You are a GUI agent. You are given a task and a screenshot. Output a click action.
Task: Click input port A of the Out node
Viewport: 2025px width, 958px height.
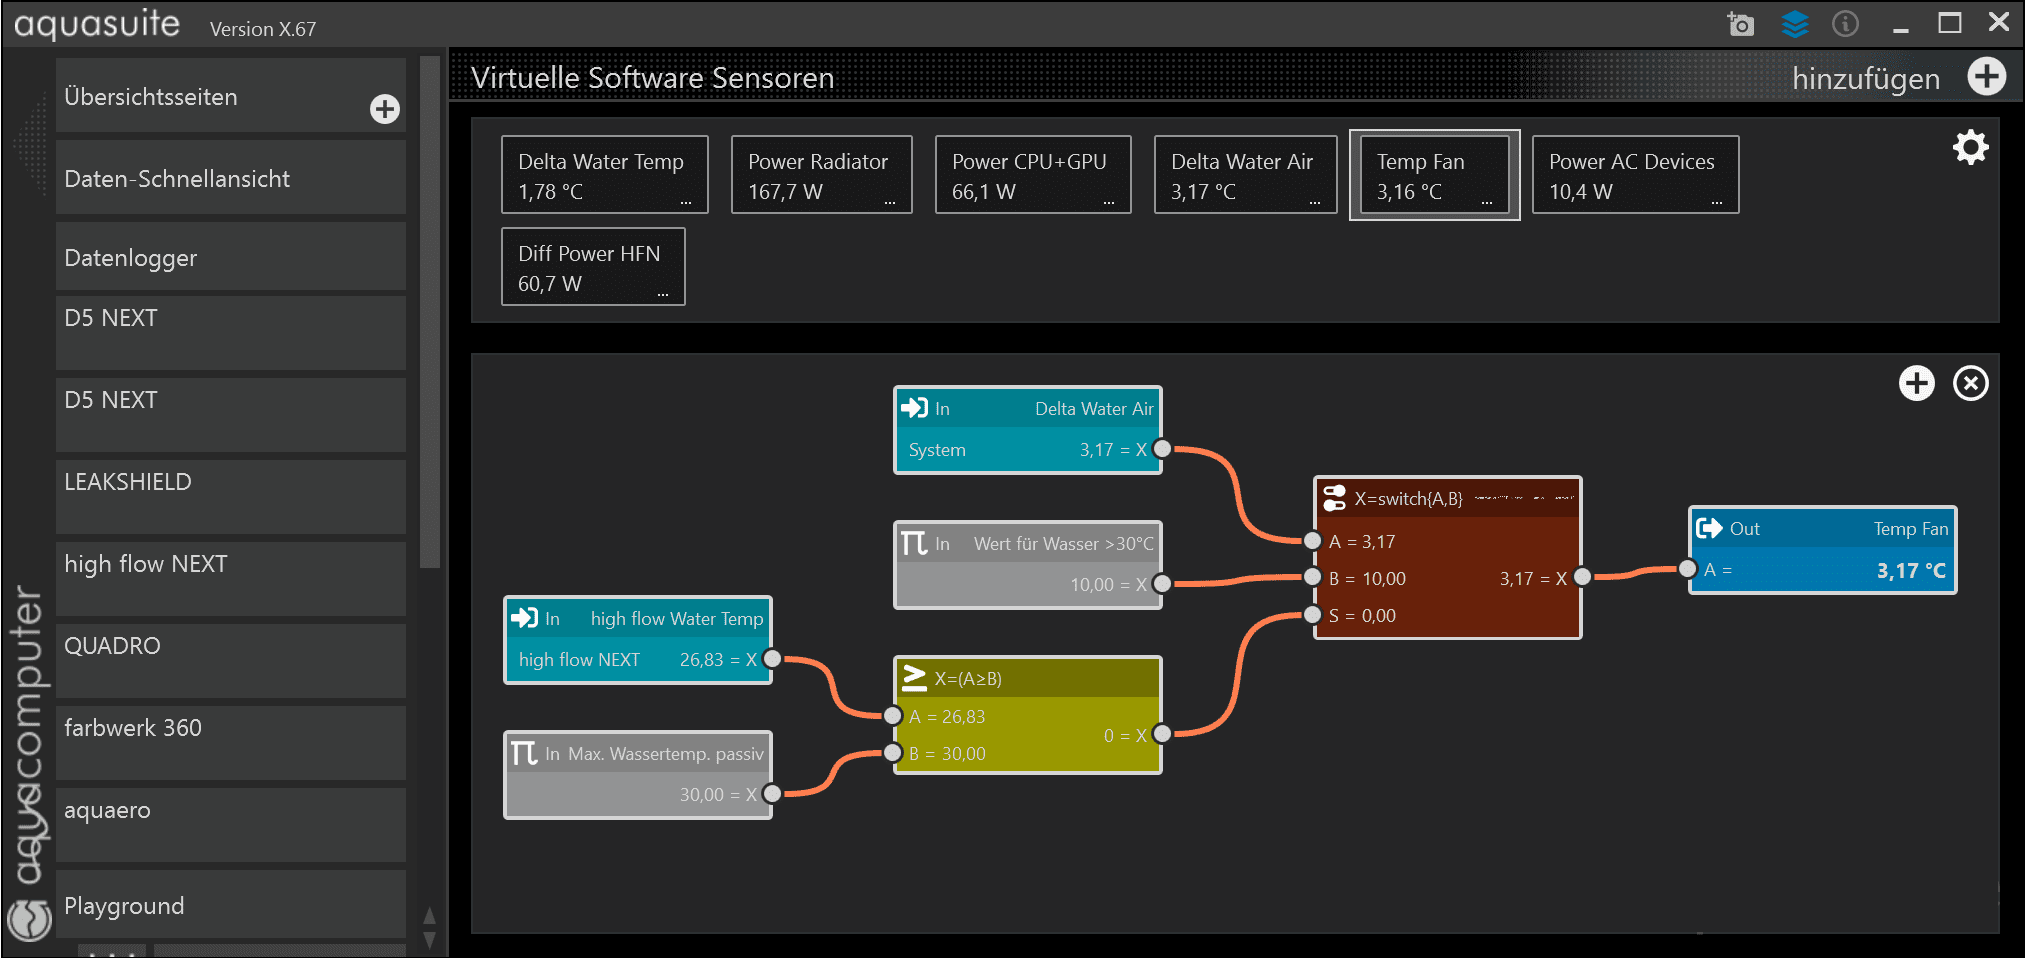click(x=1688, y=569)
